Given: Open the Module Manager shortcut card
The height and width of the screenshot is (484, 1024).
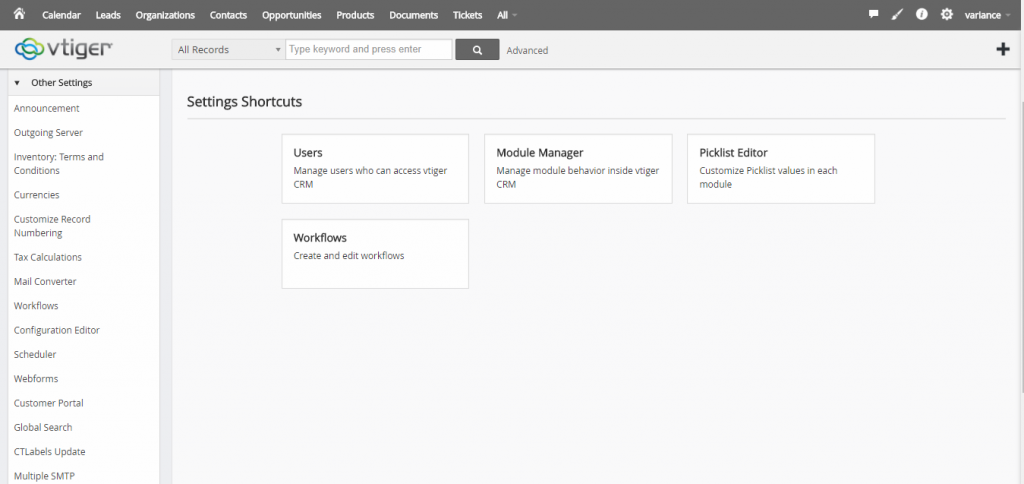Looking at the screenshot, I should (578, 169).
